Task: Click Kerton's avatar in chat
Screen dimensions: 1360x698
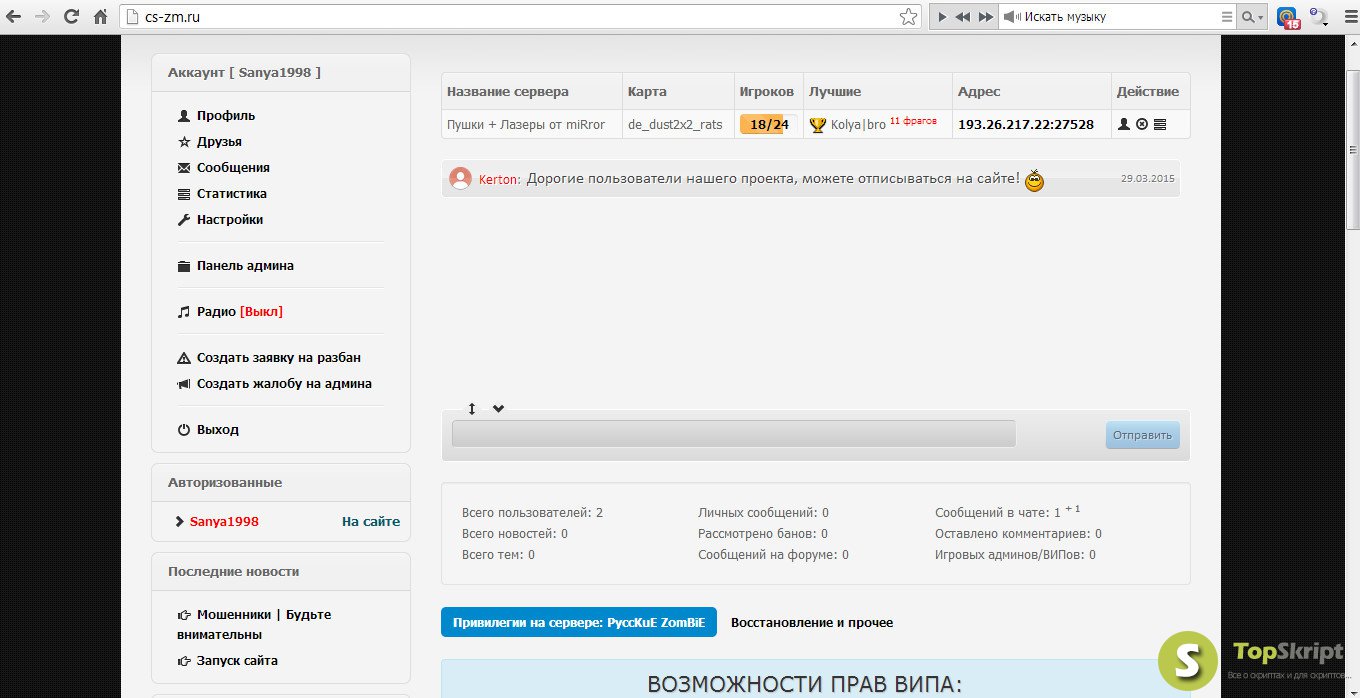Action: tap(460, 179)
